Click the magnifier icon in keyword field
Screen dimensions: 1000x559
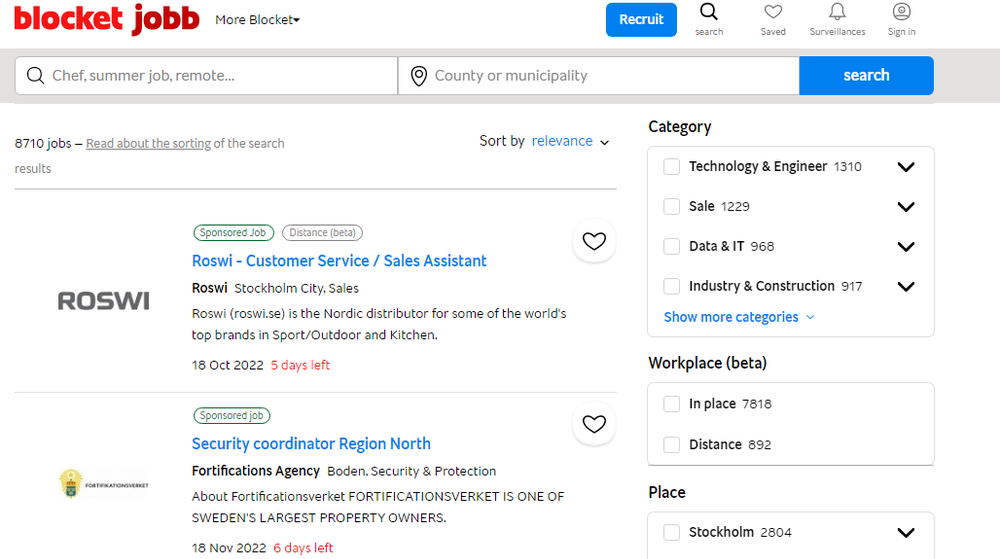coord(36,76)
